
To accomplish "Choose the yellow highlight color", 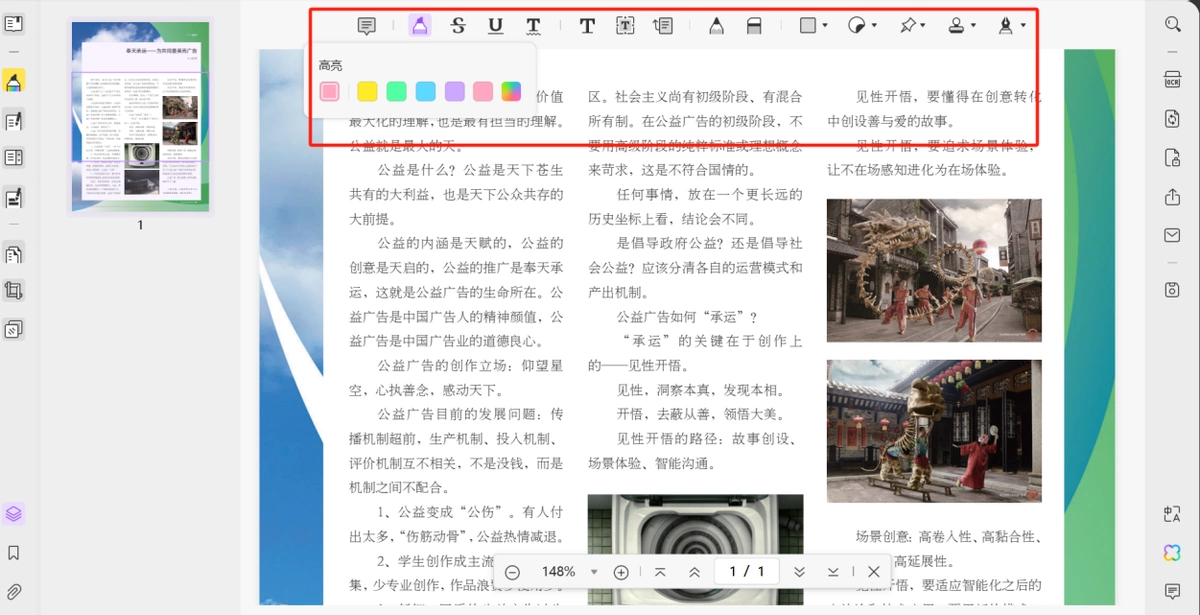I will click(x=367, y=92).
